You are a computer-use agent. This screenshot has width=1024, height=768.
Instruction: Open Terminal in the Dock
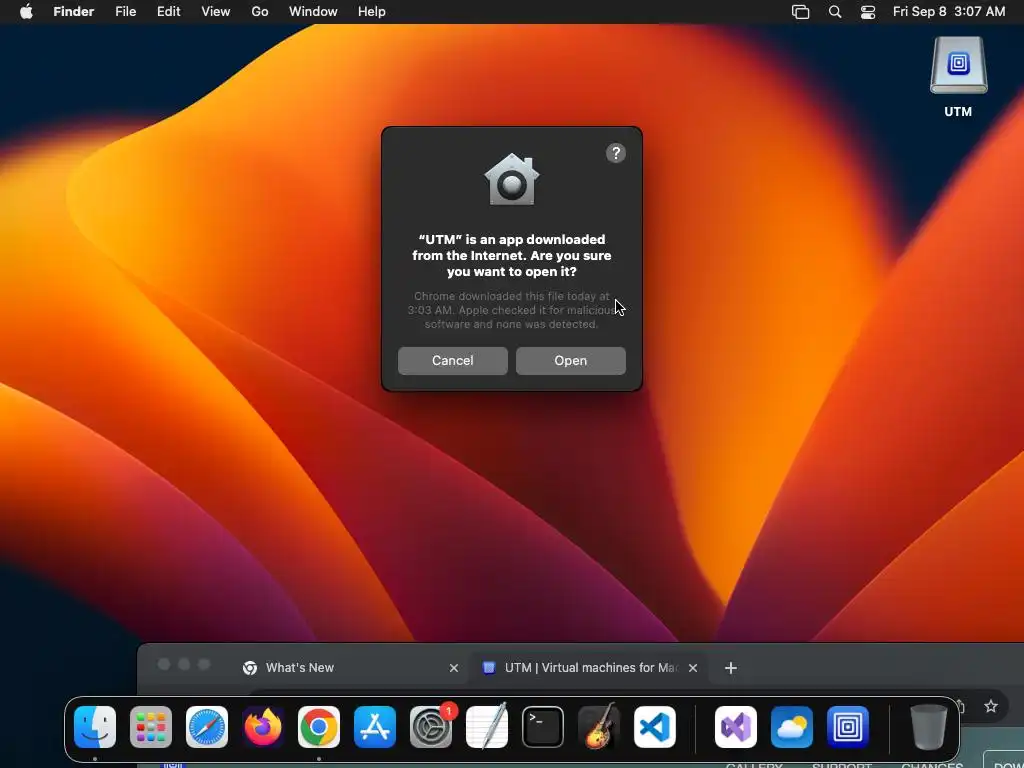coord(543,727)
